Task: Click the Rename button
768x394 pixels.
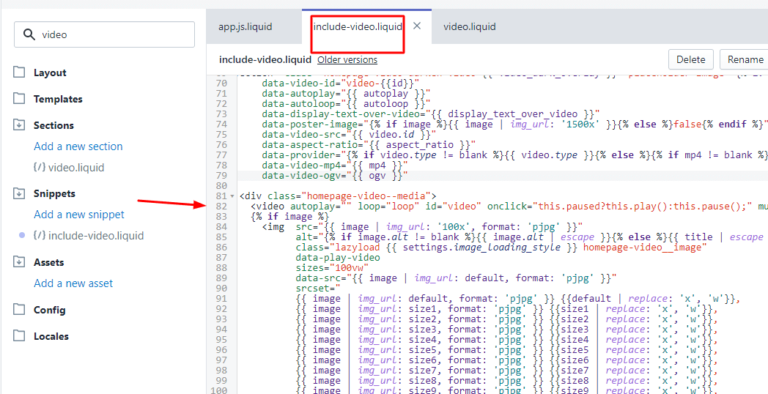Action: click(745, 60)
